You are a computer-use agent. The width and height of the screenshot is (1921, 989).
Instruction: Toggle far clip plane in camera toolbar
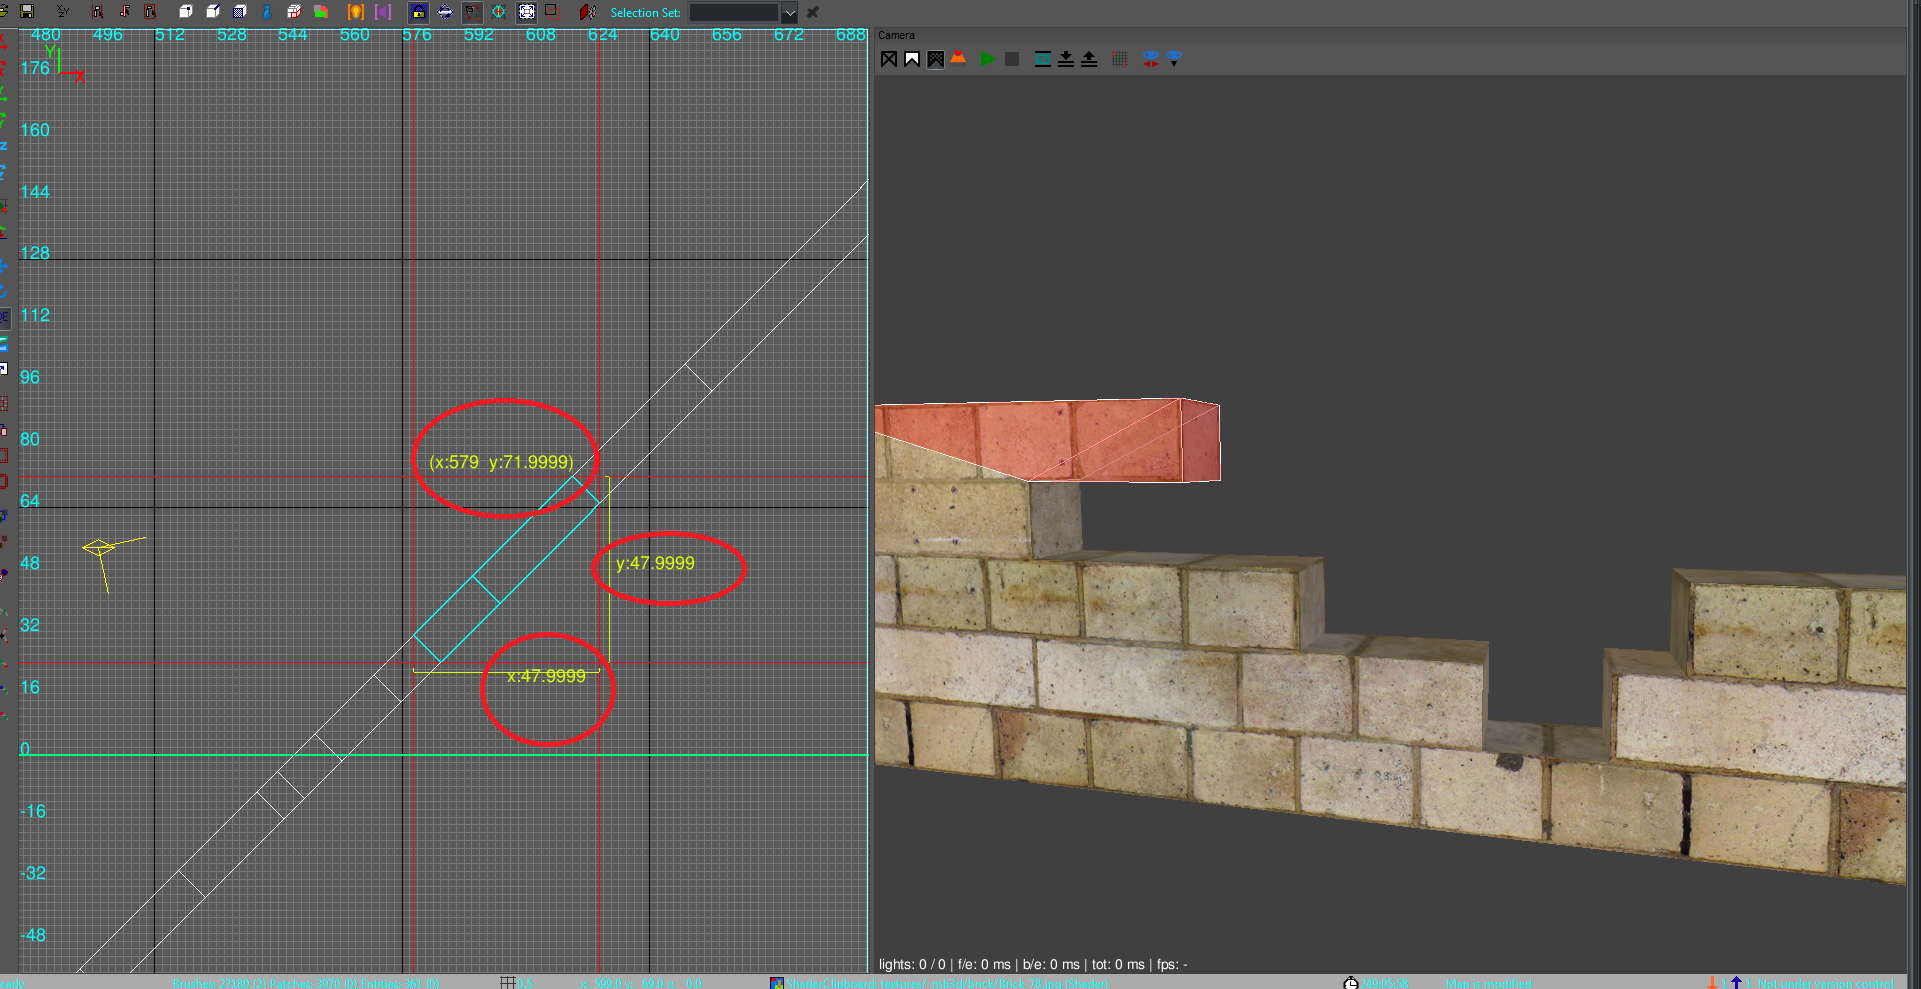[1042, 59]
